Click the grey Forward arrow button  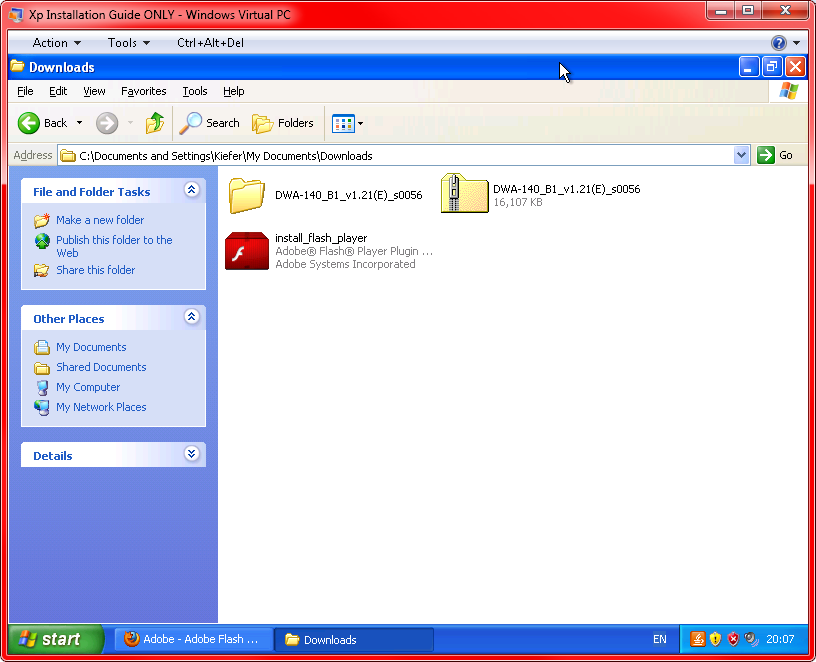point(107,123)
